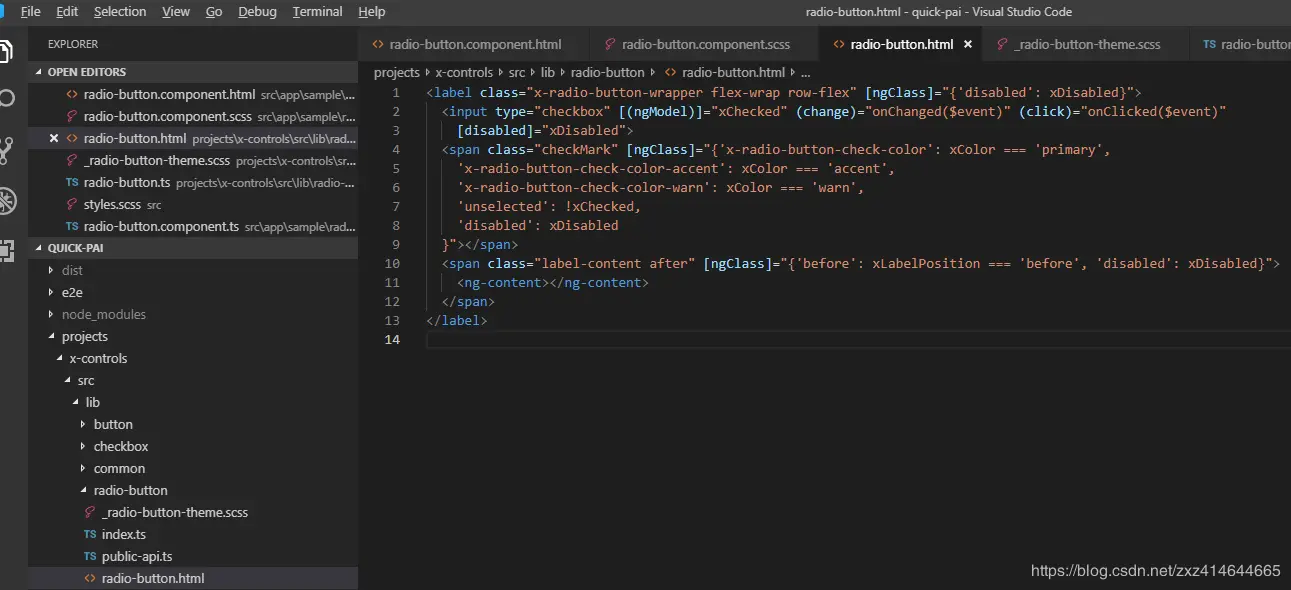Viewport: 1291px width, 590px height.
Task: Open the Debug menu
Action: pyautogui.click(x=258, y=12)
